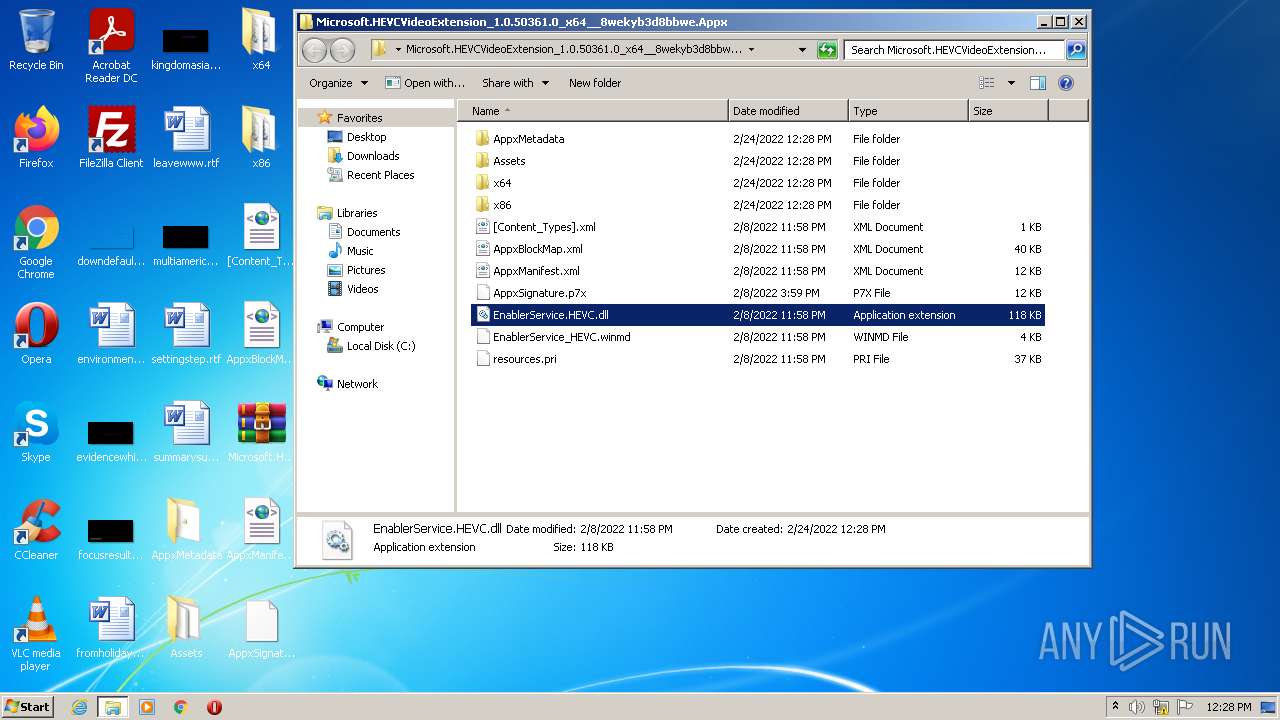Select AppxBlockMap.xml file
This screenshot has width=1280, height=720.
[x=758, y=249]
